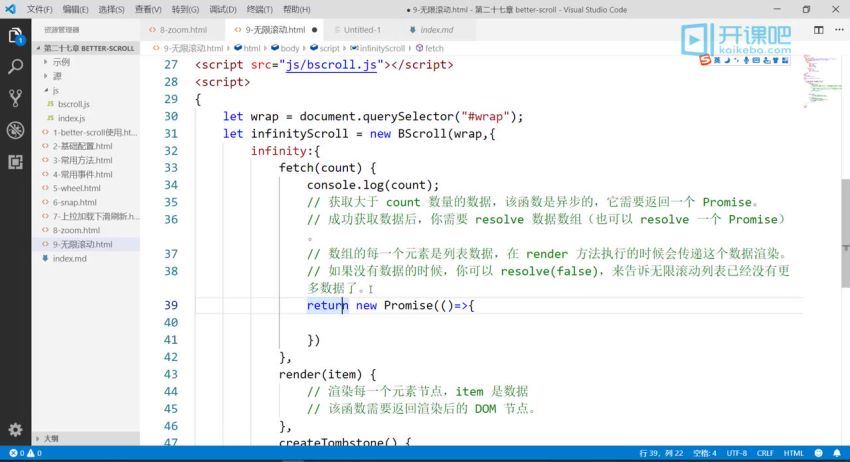The width and height of the screenshot is (850, 462).
Task: Open the 帮助(H) menu
Action: pos(297,9)
